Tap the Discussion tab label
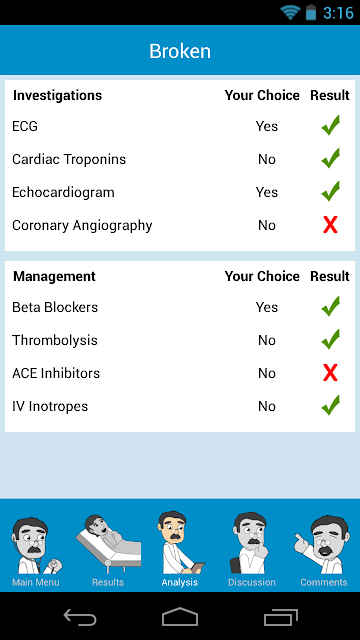 (251, 582)
